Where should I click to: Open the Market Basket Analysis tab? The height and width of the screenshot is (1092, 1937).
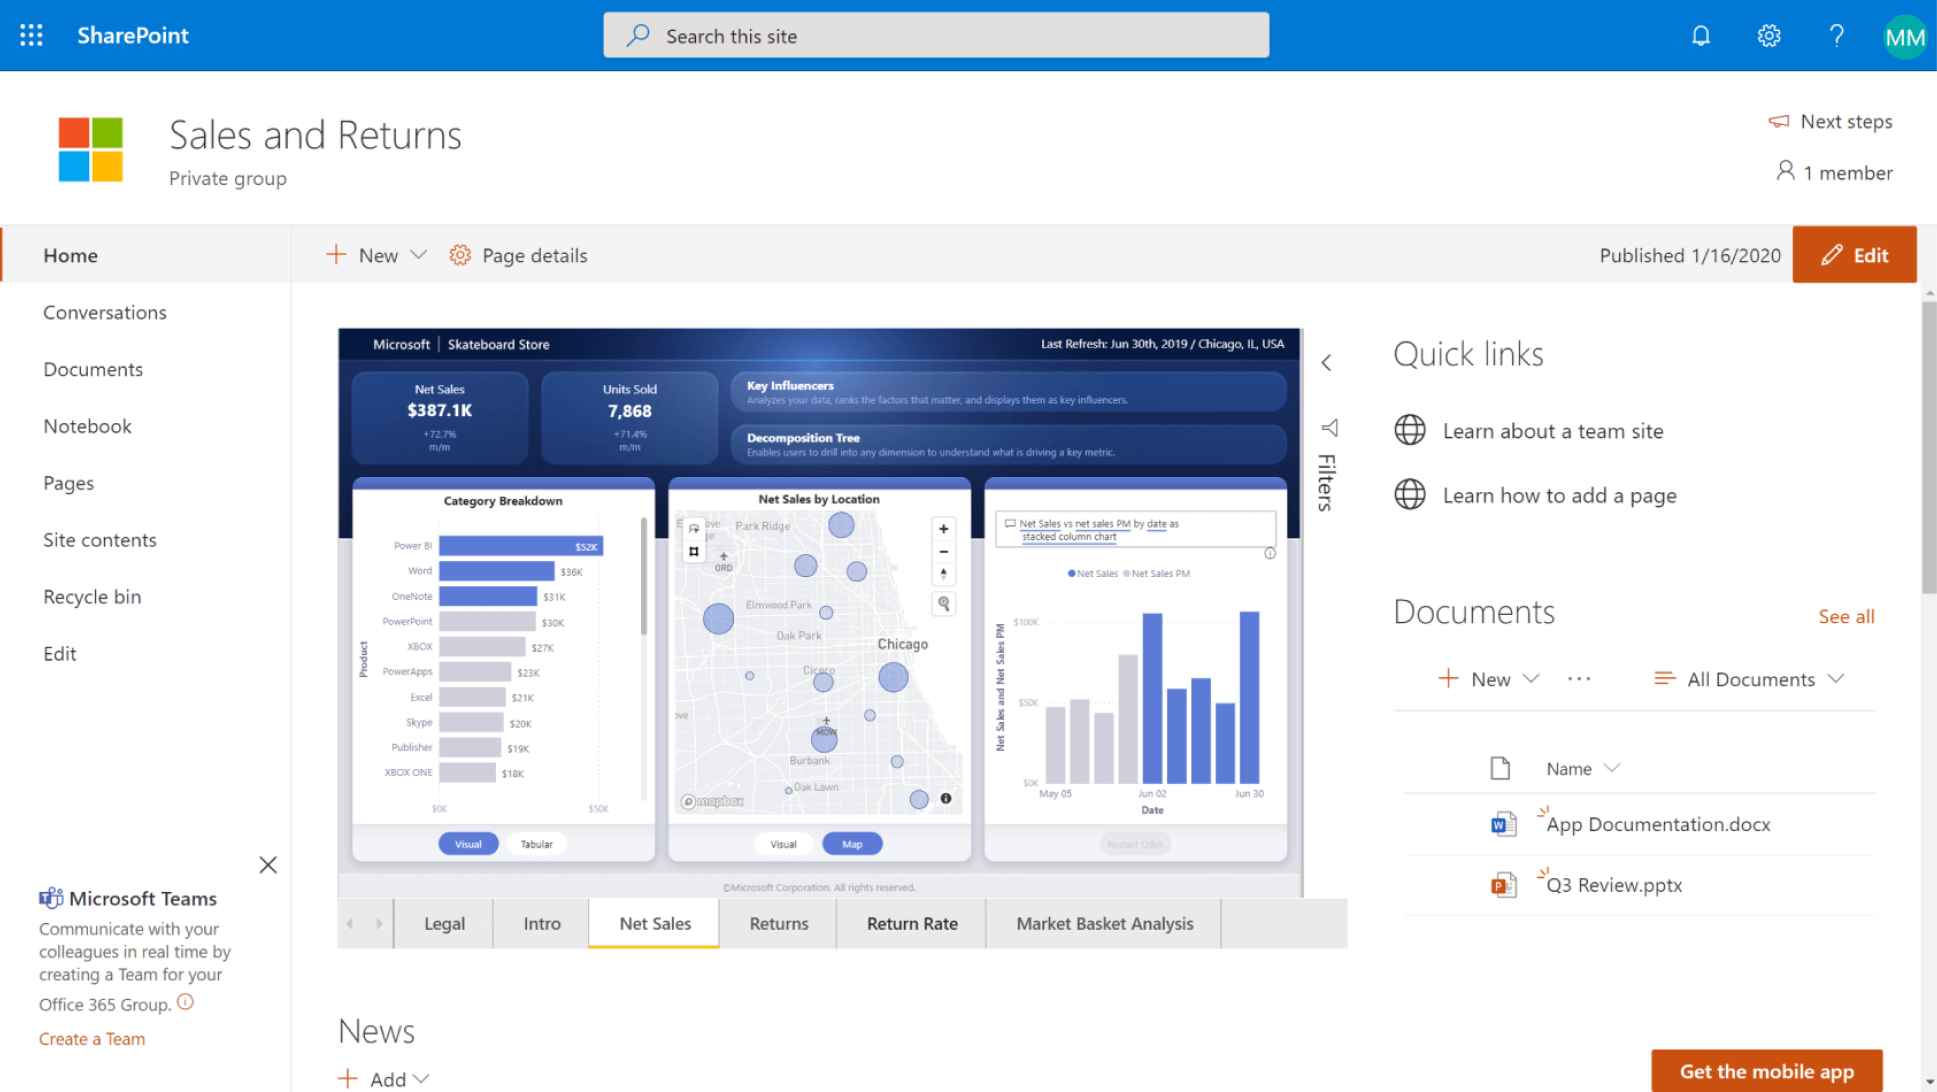pos(1104,924)
